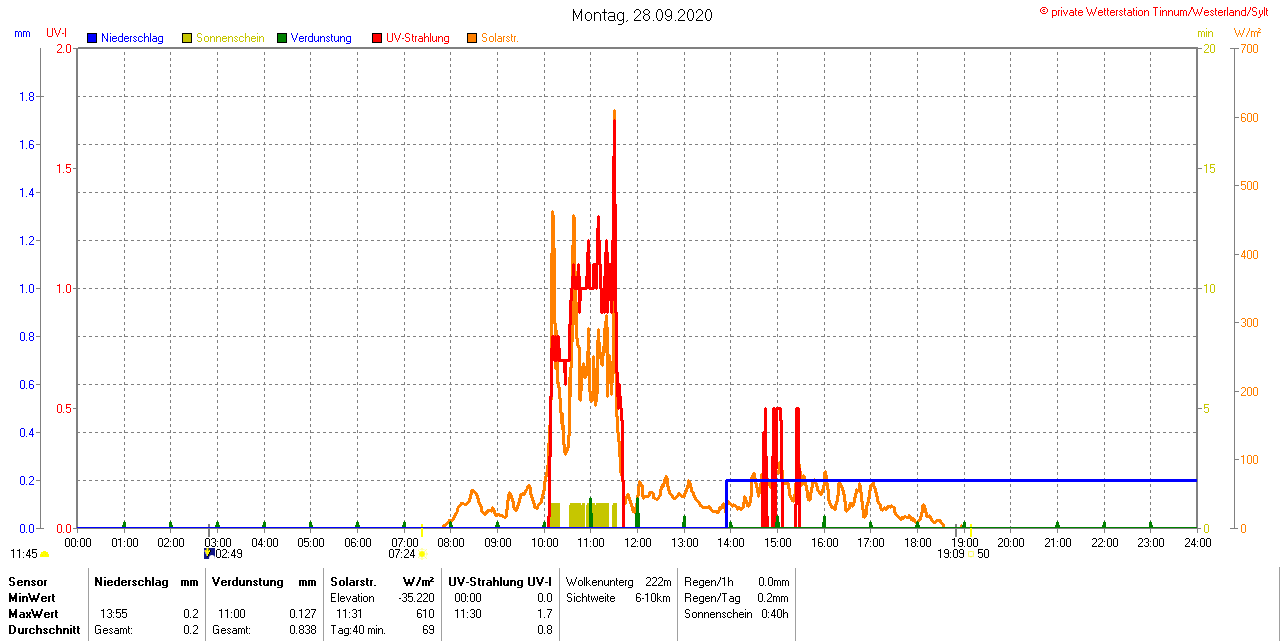Click the 1.8 mark on the blue mm axis
The height and width of the screenshot is (641, 1280).
point(27,97)
